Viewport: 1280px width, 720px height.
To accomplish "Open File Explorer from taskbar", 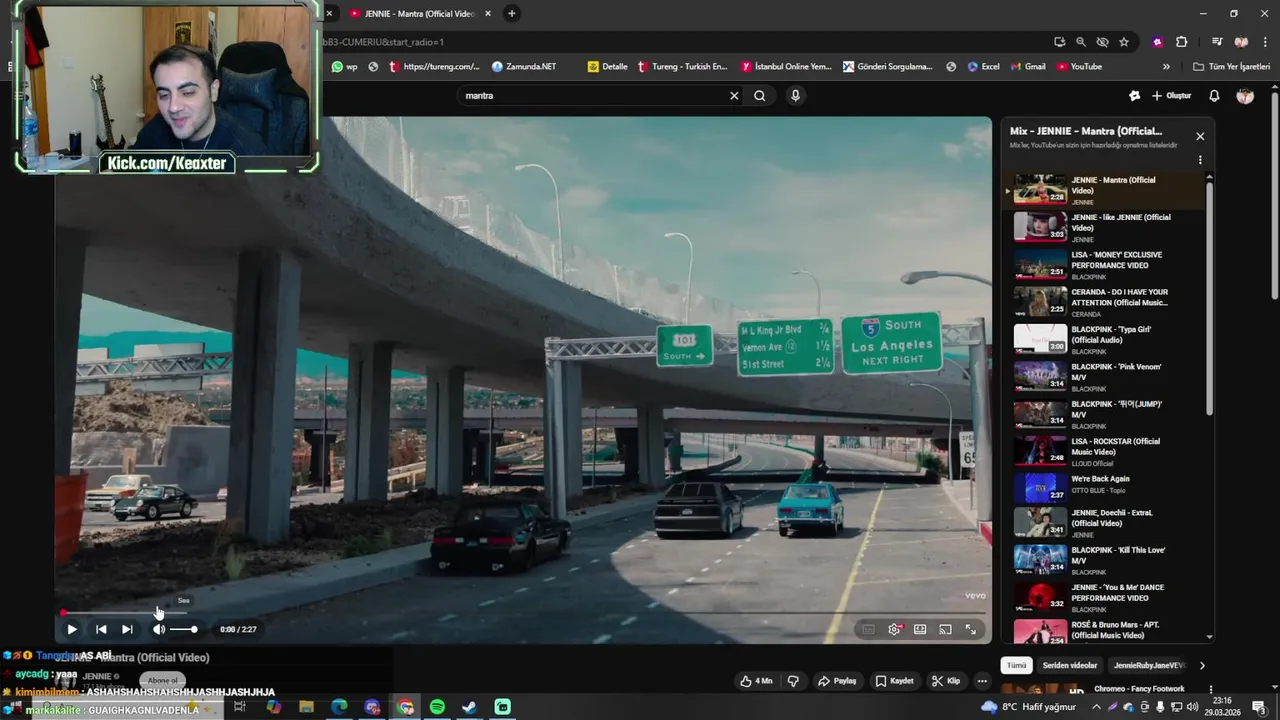I will (306, 707).
